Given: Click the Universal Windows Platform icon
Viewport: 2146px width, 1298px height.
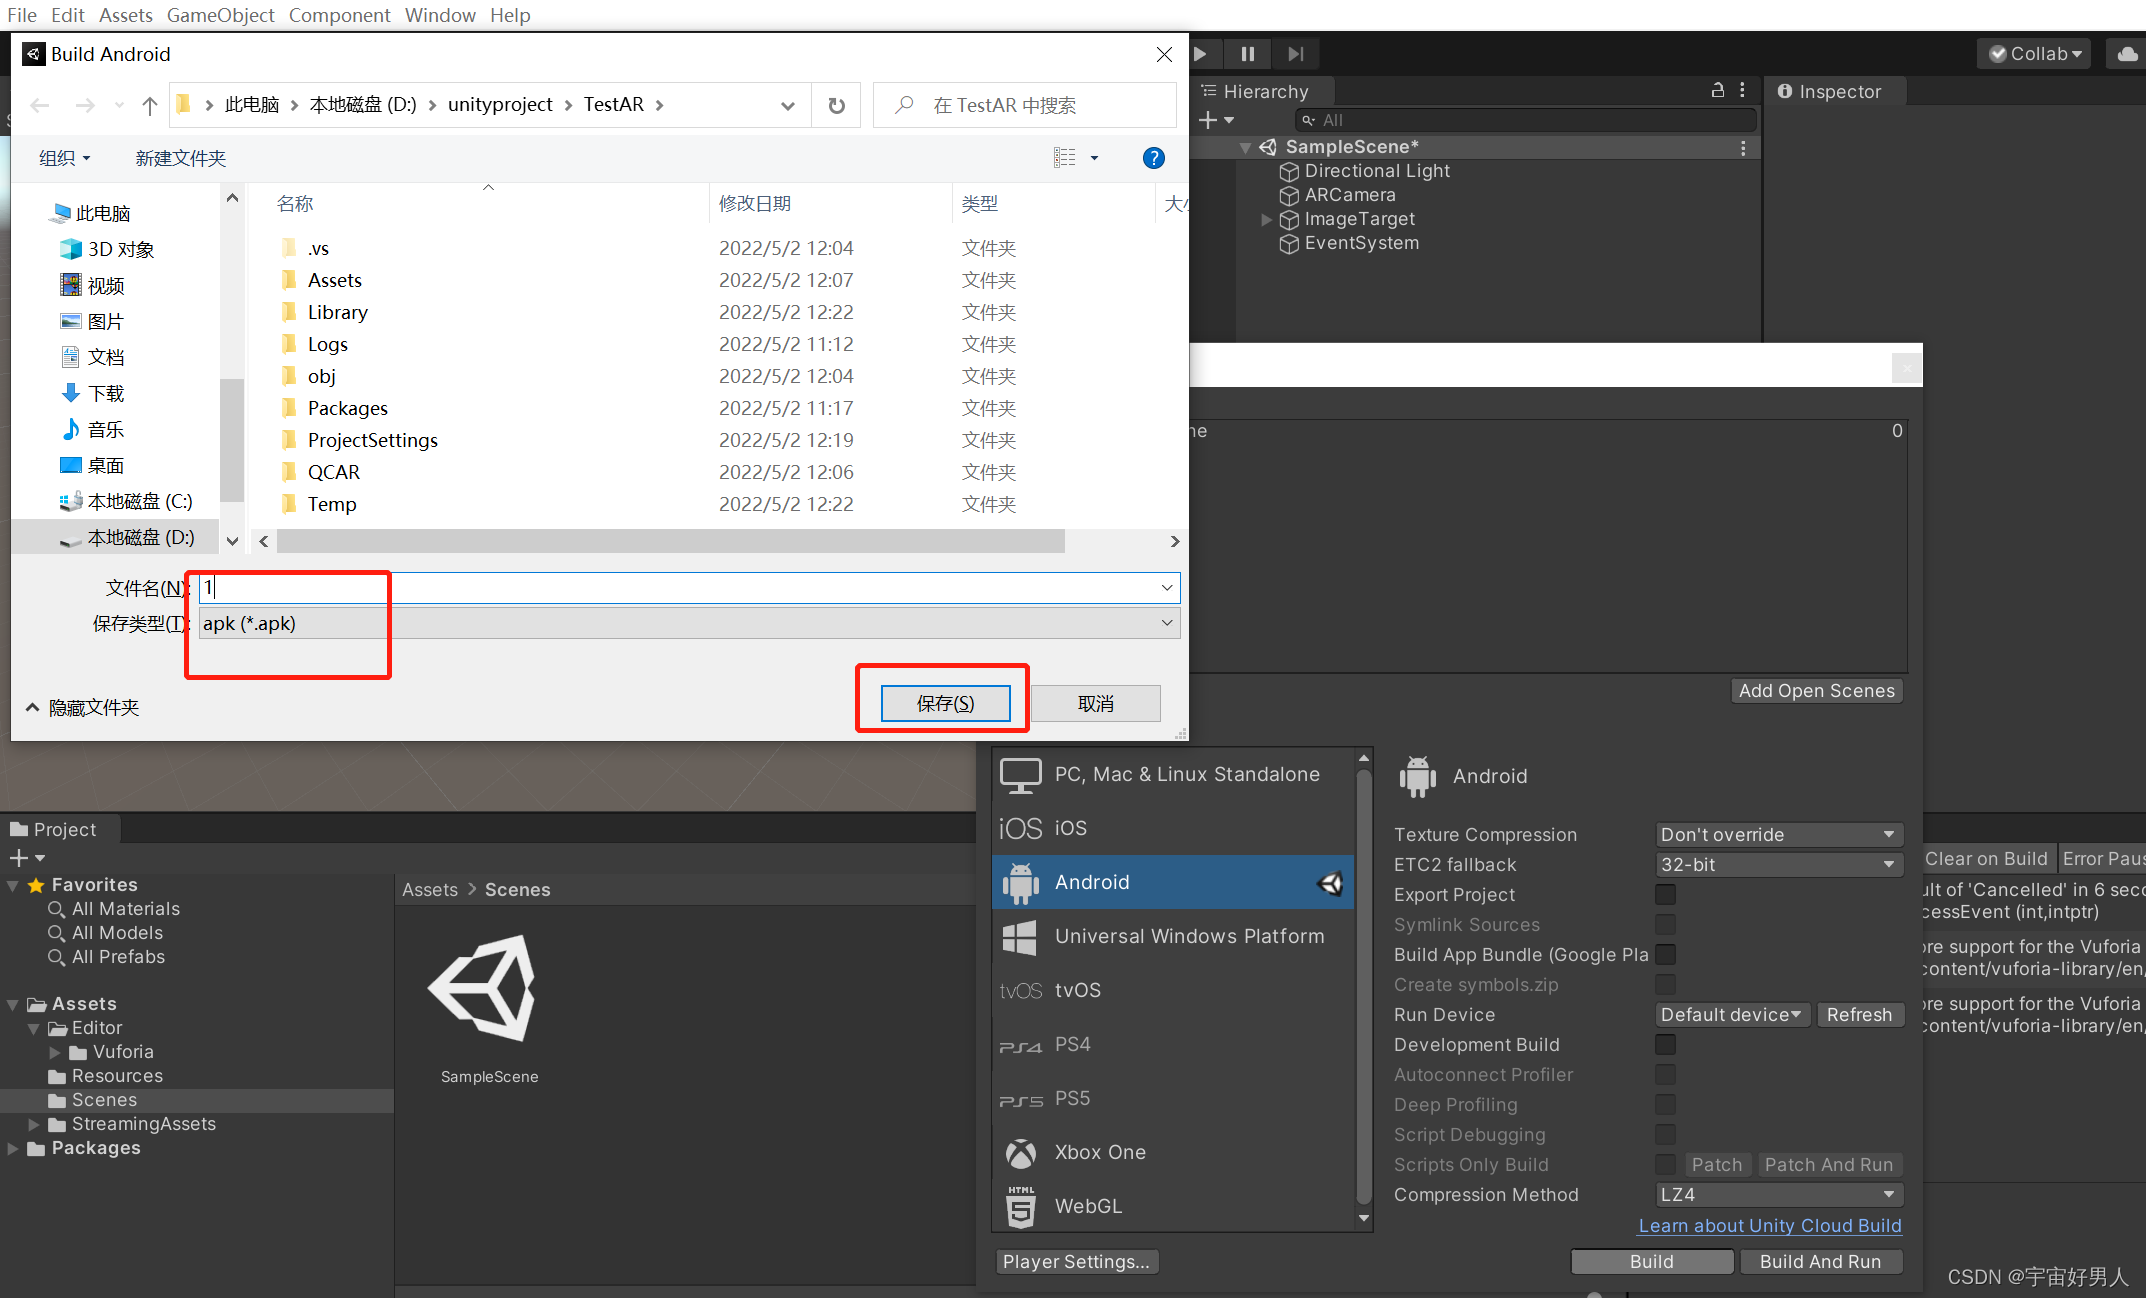Looking at the screenshot, I should (1016, 938).
